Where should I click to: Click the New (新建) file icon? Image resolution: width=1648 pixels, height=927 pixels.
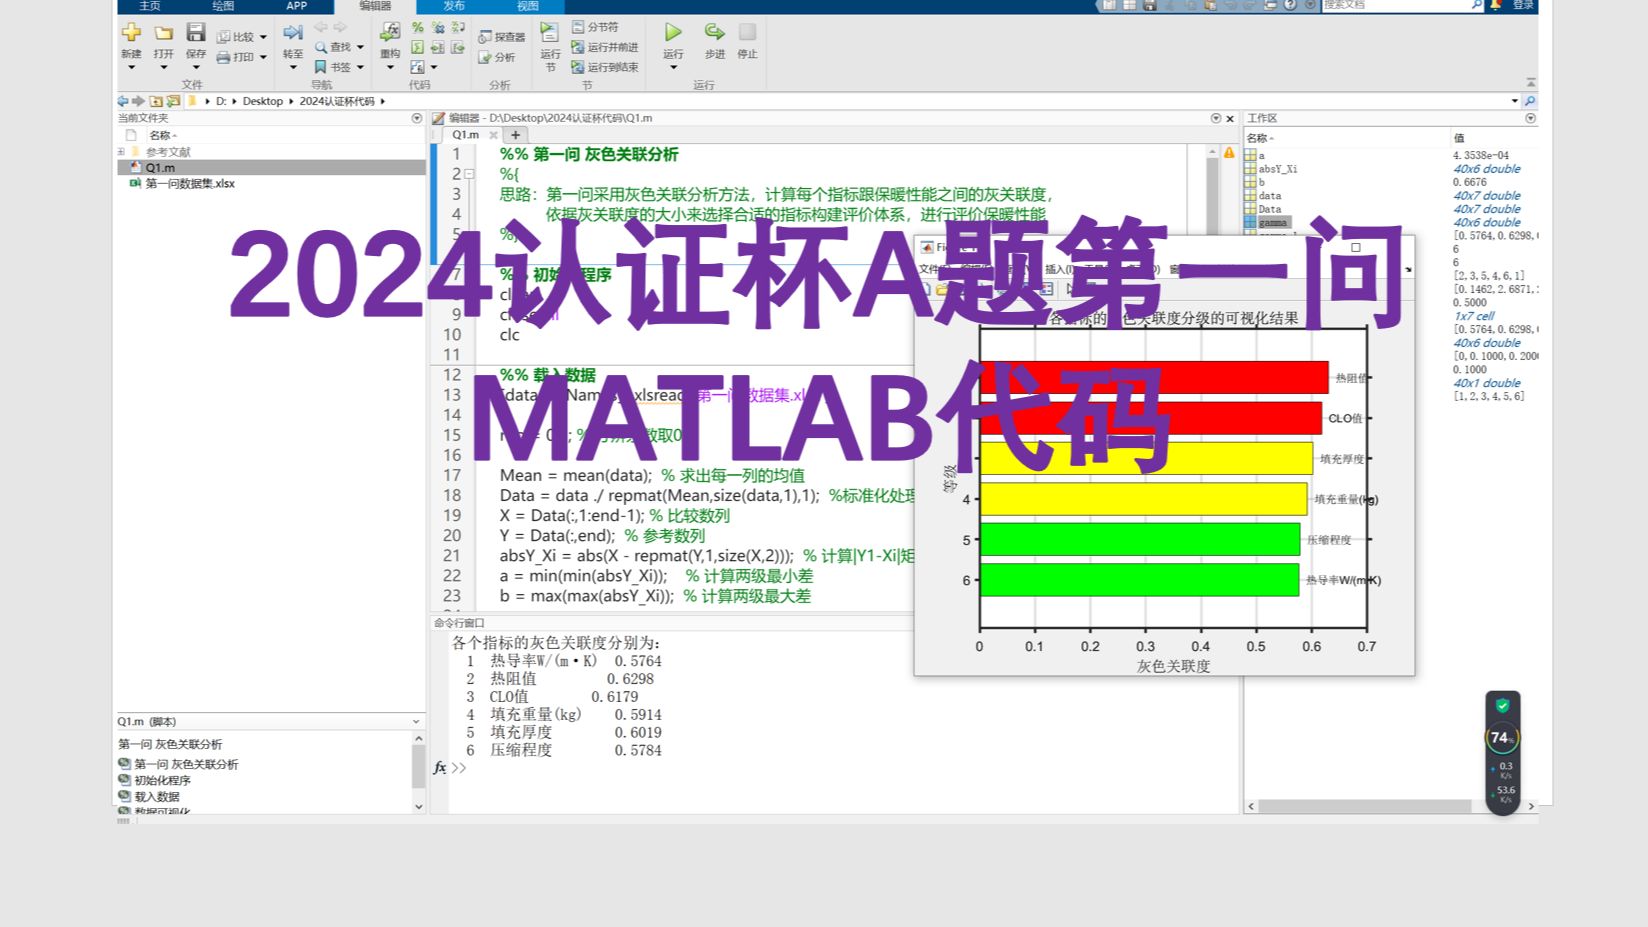coord(131,33)
